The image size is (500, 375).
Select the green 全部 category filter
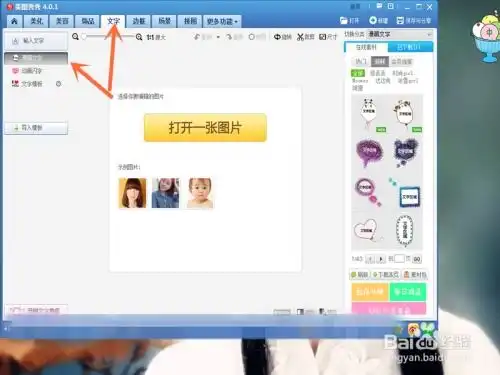[x=358, y=73]
